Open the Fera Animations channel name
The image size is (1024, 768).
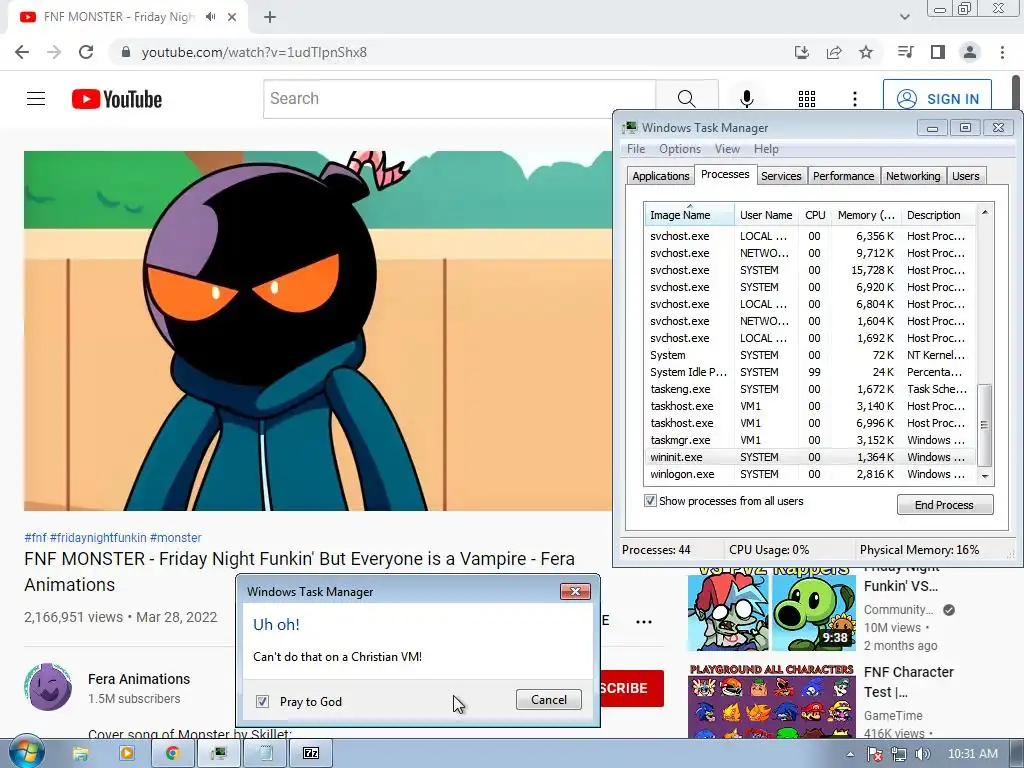[139, 679]
